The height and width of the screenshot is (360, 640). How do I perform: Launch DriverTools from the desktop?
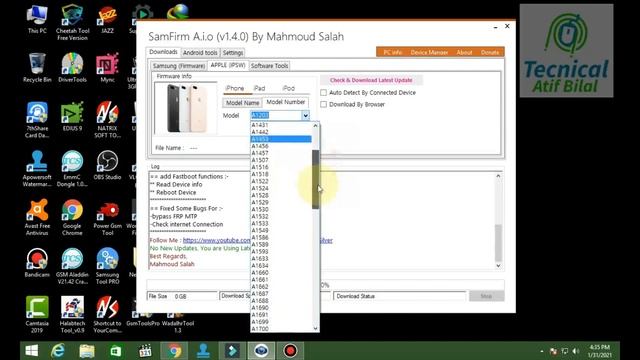point(72,68)
